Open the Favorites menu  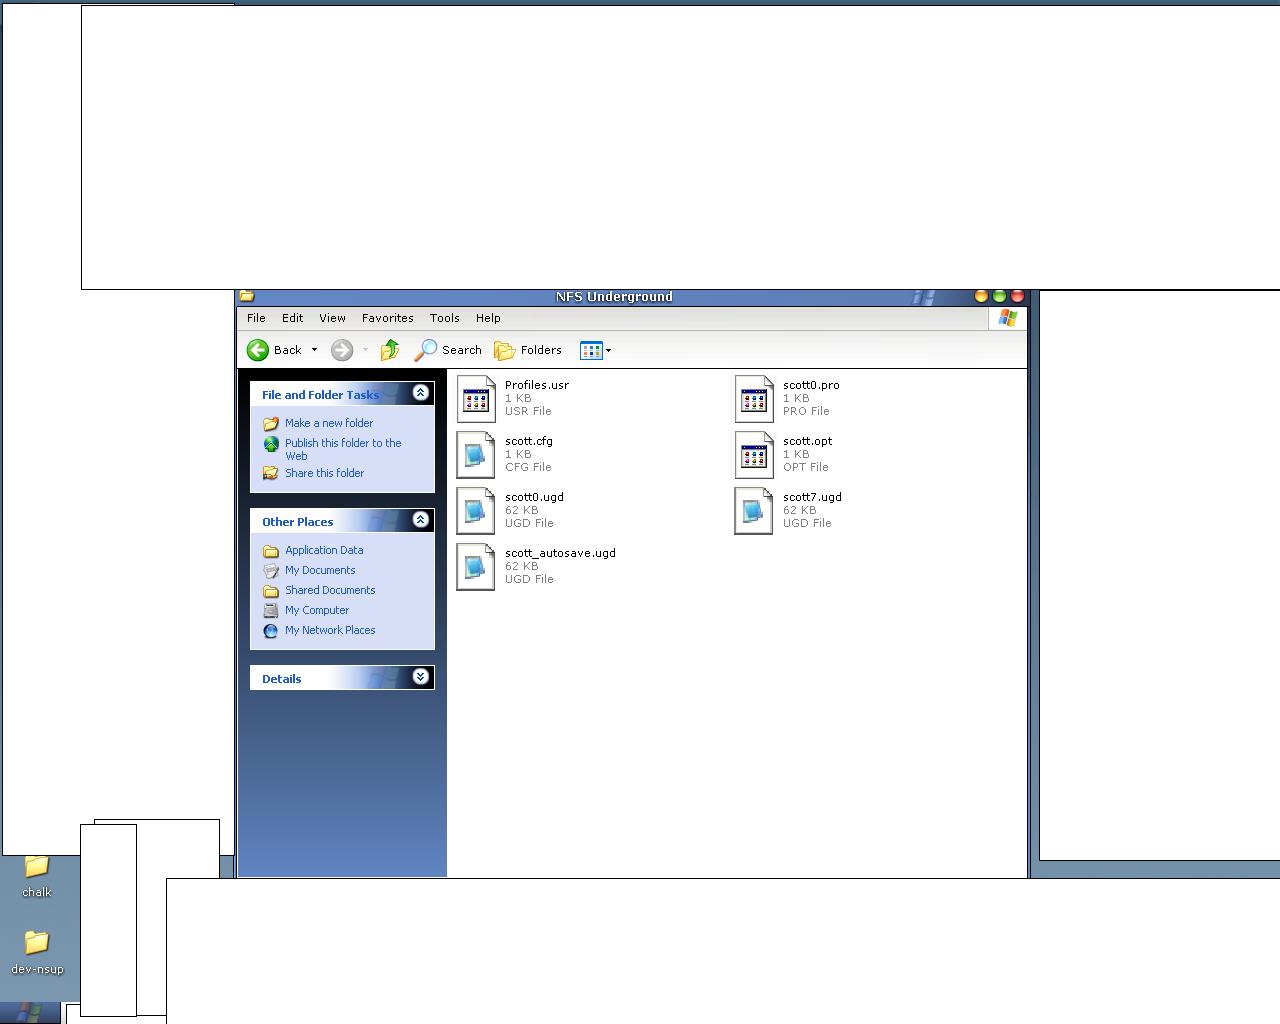coord(387,318)
